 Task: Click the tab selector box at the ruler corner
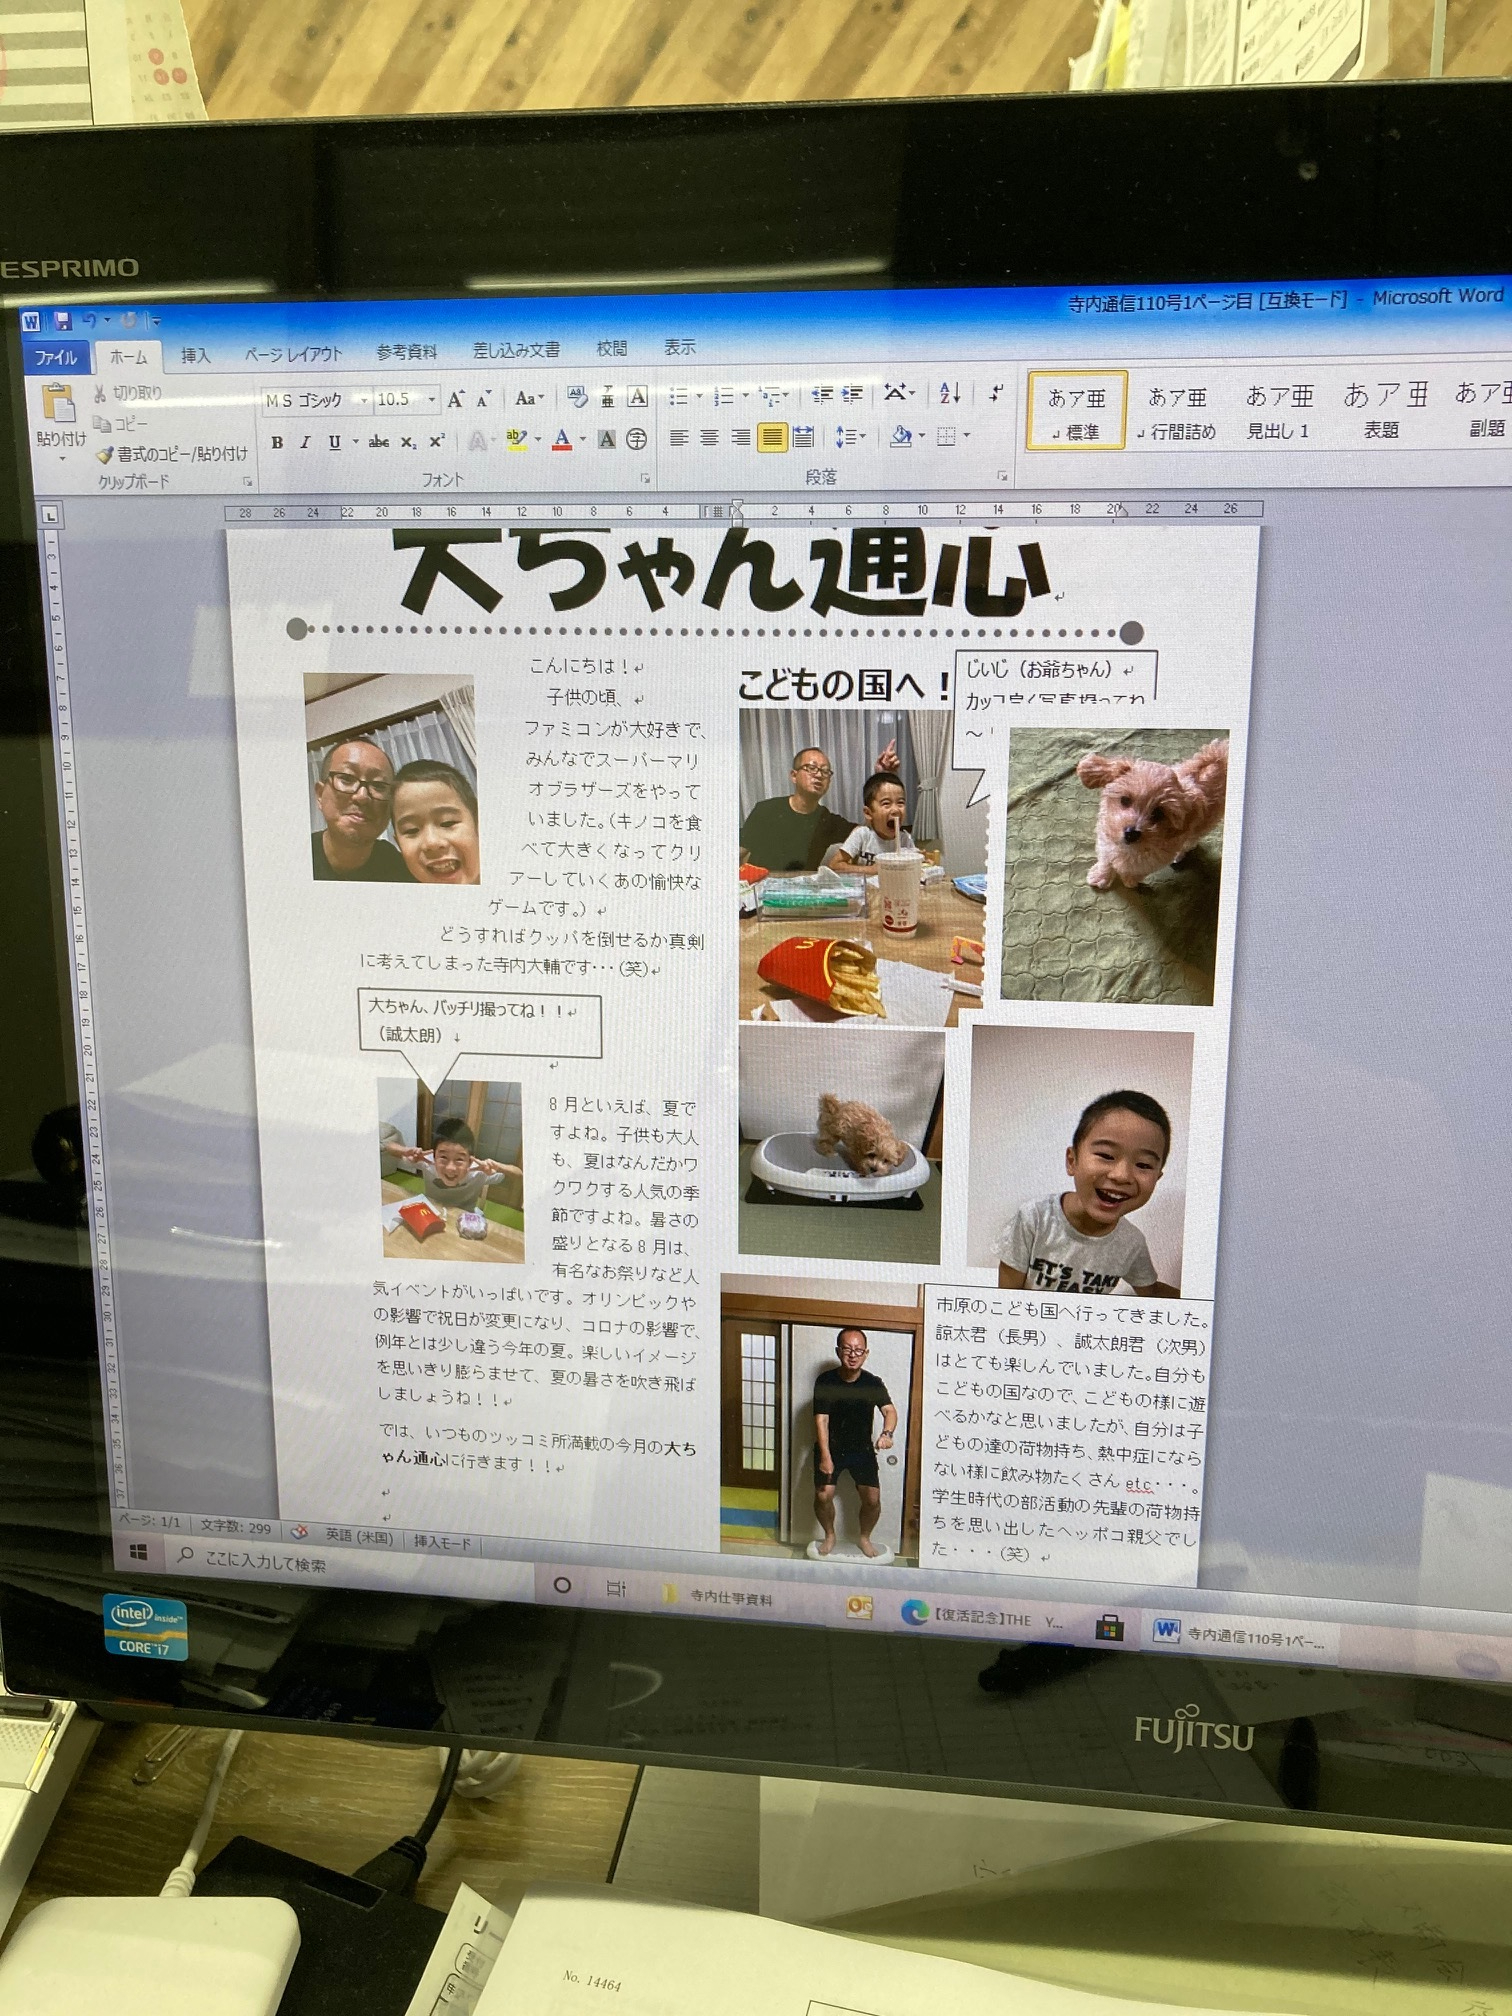(51, 516)
